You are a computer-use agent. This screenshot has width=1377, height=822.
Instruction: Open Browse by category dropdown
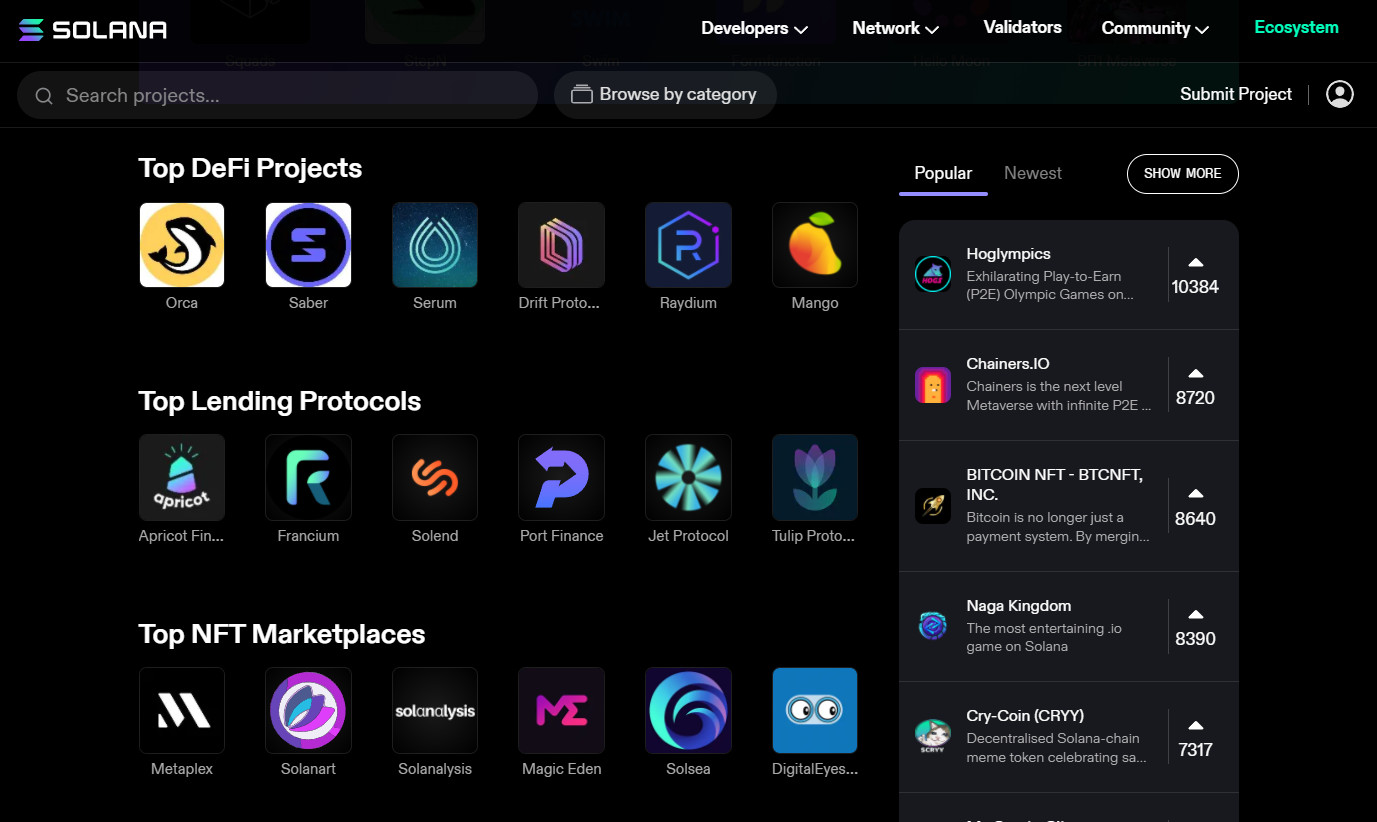(x=665, y=95)
